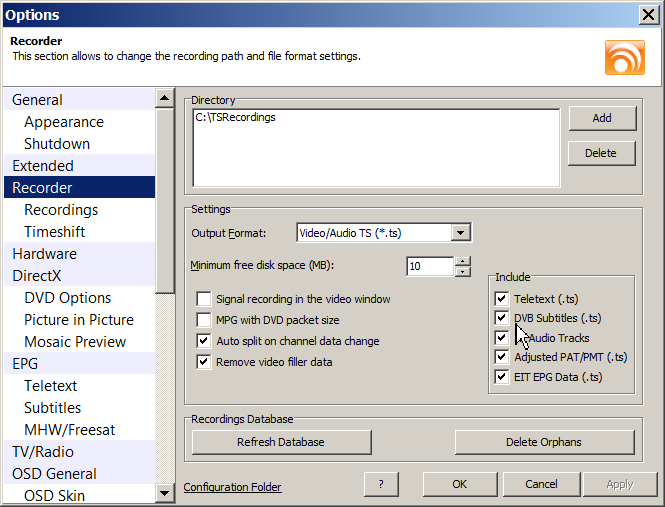Open the Picture in Picture settings
This screenshot has width=665, height=507.
point(79,320)
